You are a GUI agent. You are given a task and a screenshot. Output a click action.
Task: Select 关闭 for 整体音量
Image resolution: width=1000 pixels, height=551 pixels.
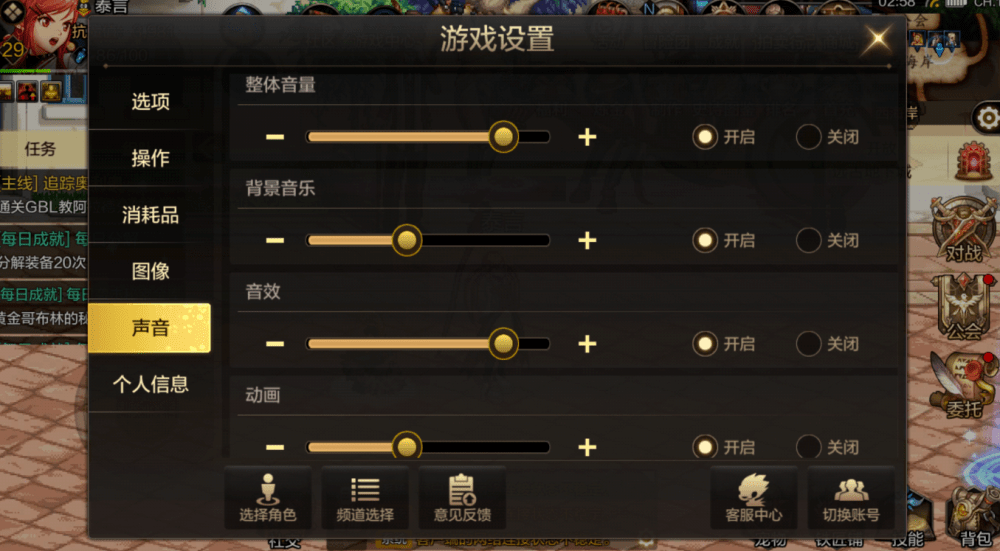tap(827, 137)
